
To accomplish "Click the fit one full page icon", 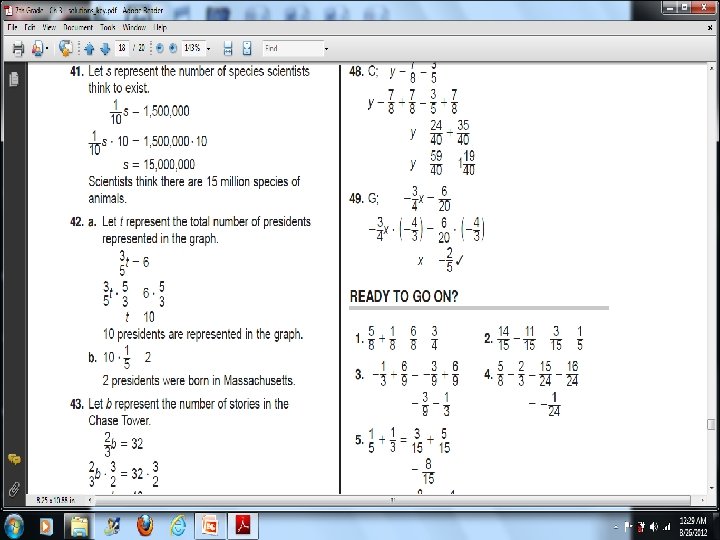I will tap(247, 48).
